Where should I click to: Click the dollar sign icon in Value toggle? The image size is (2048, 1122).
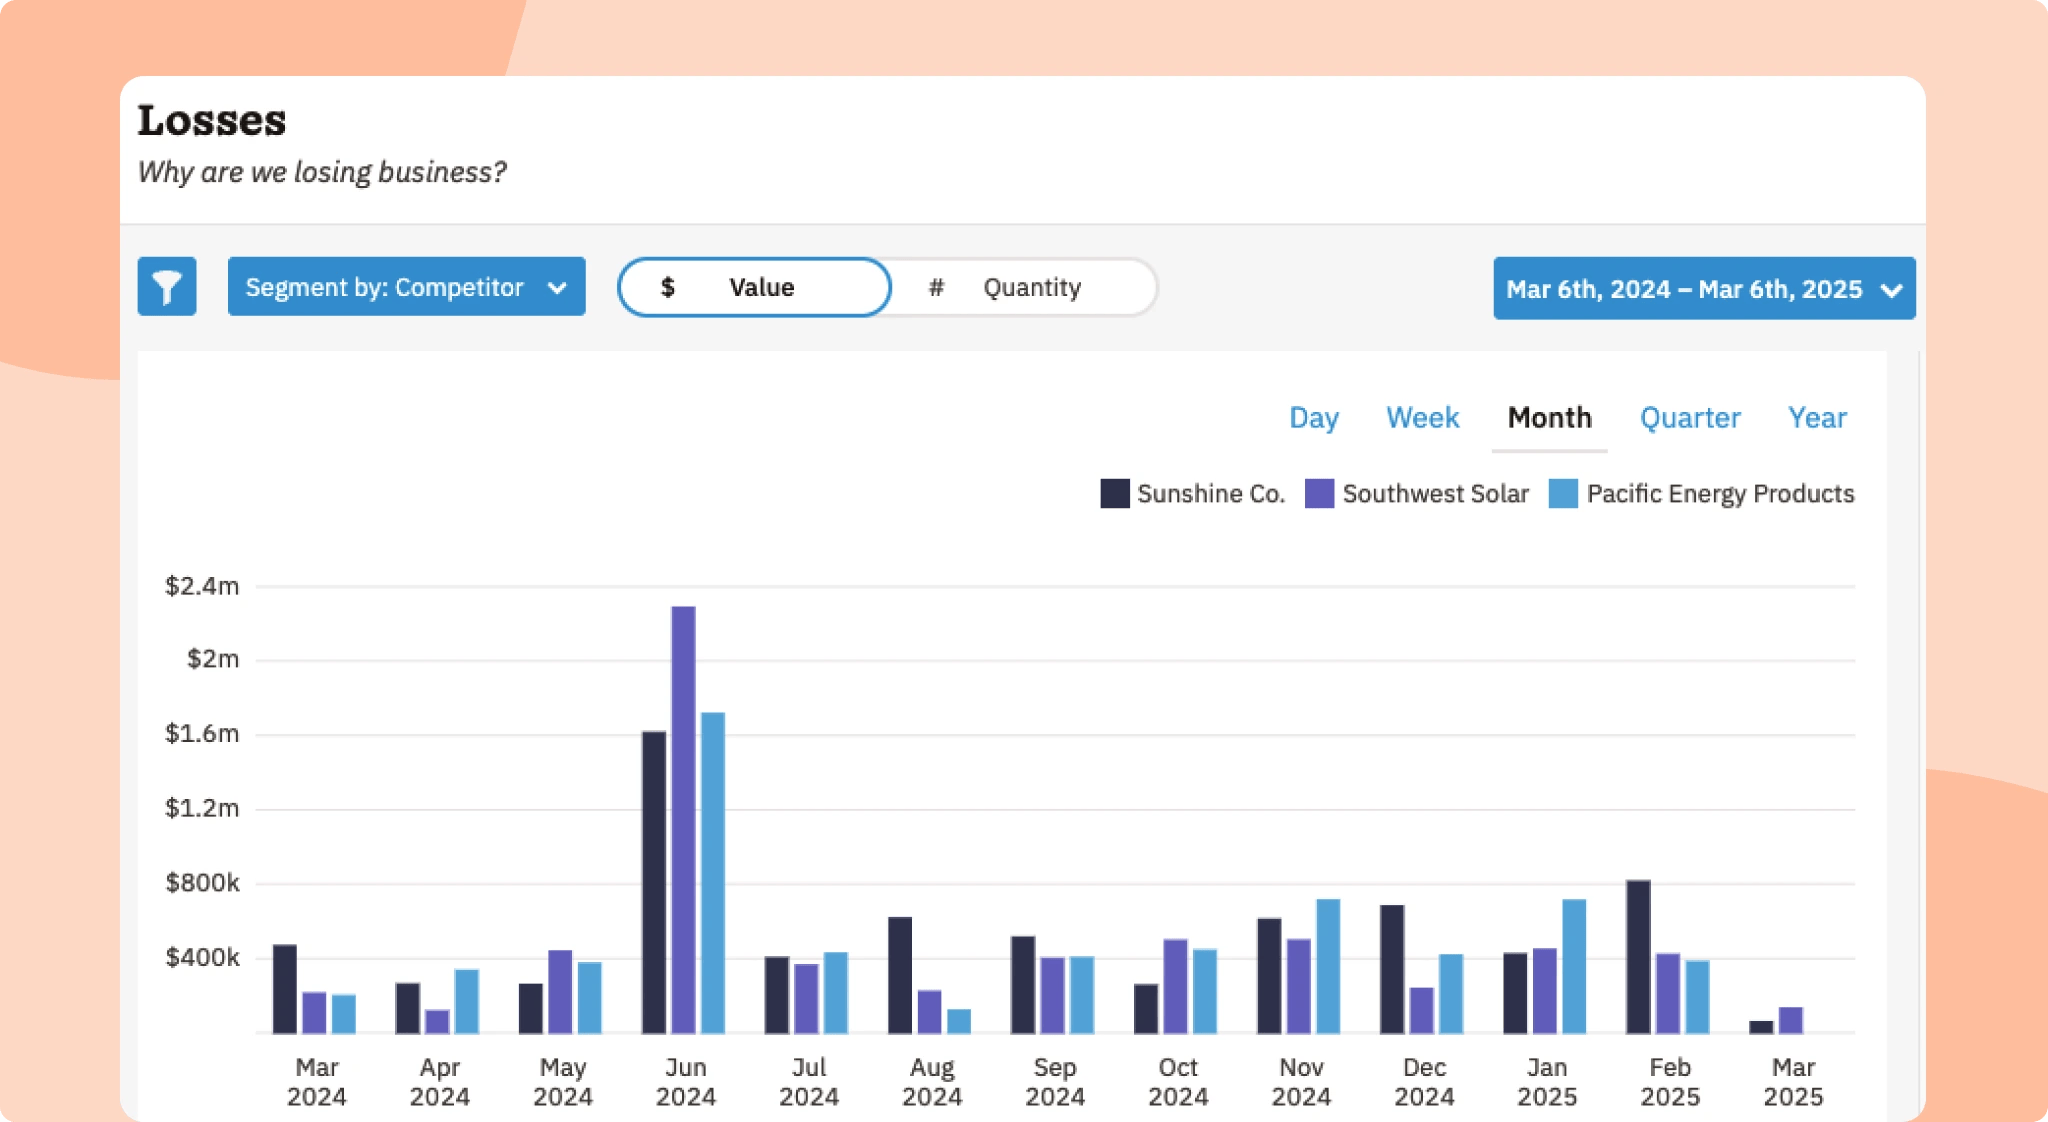667,287
